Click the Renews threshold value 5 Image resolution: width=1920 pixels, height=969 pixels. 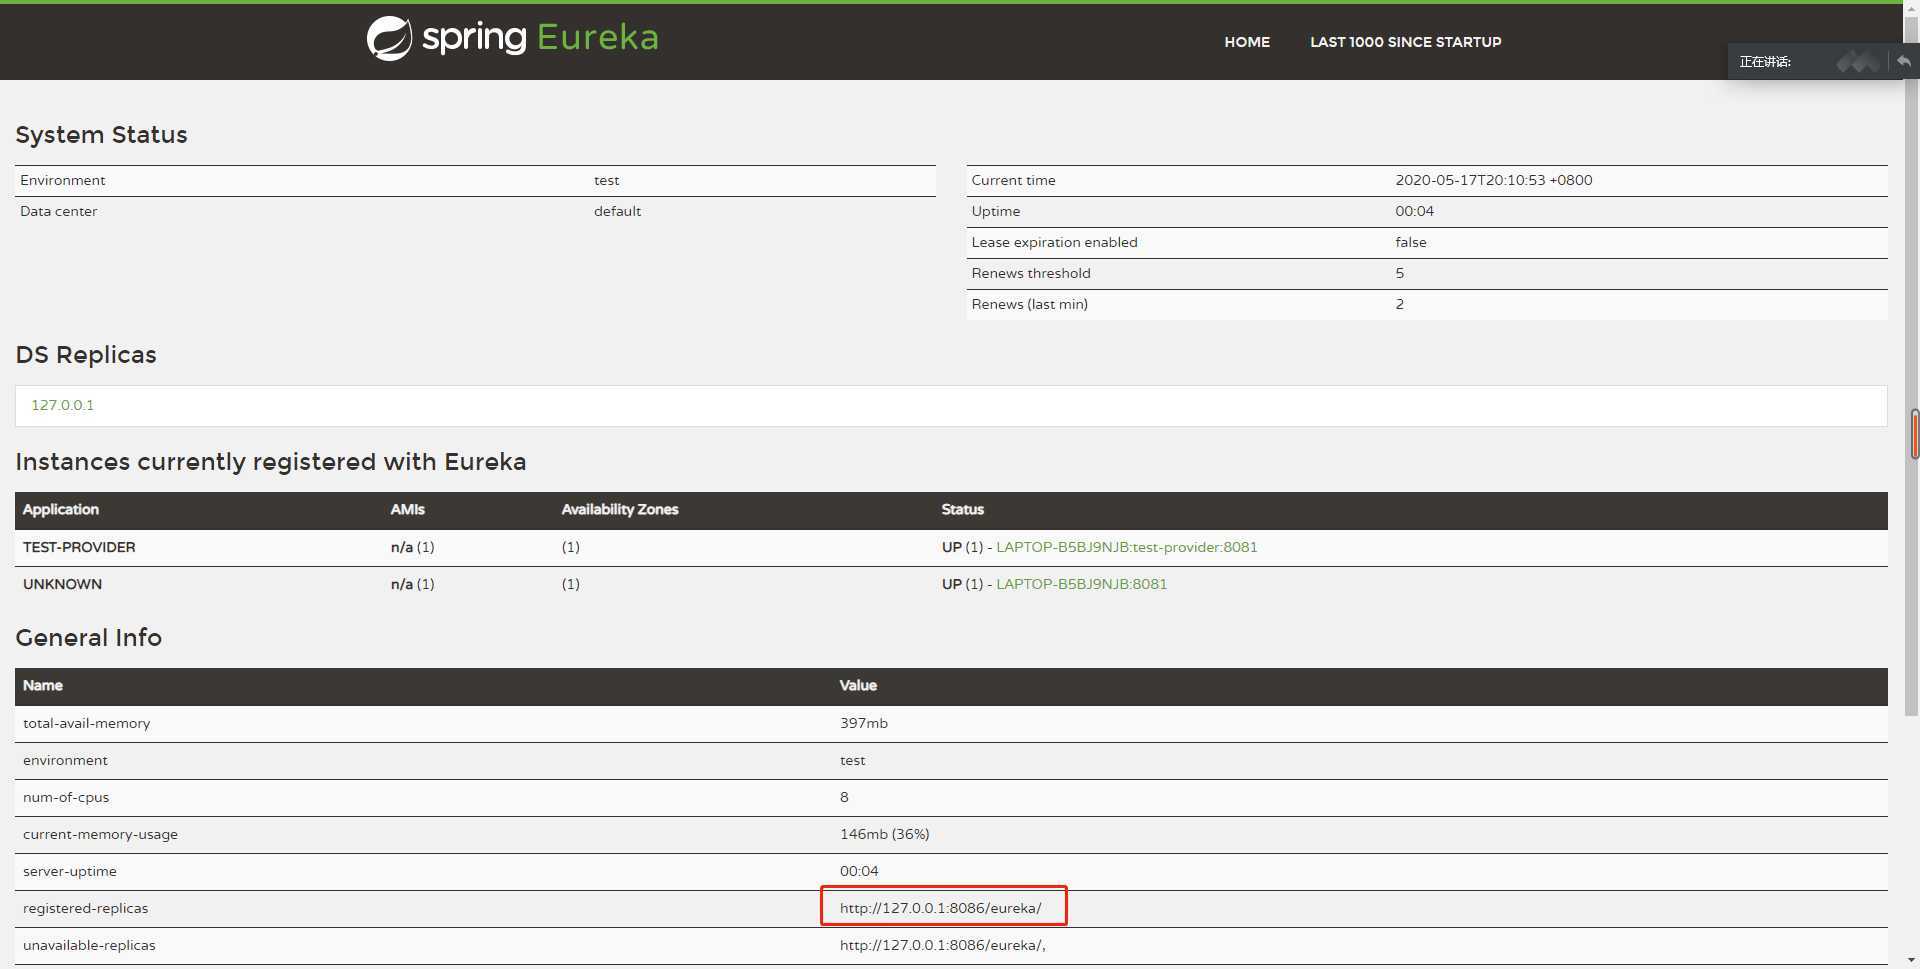[x=1400, y=273]
